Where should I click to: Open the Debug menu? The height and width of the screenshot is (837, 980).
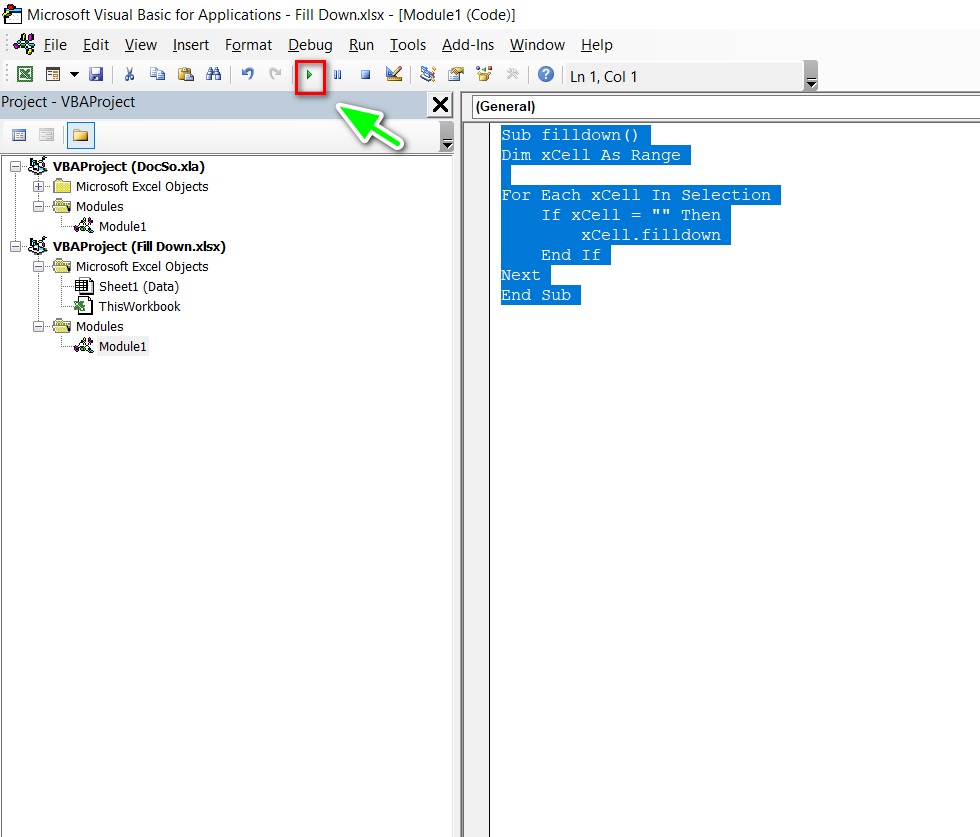[x=310, y=45]
